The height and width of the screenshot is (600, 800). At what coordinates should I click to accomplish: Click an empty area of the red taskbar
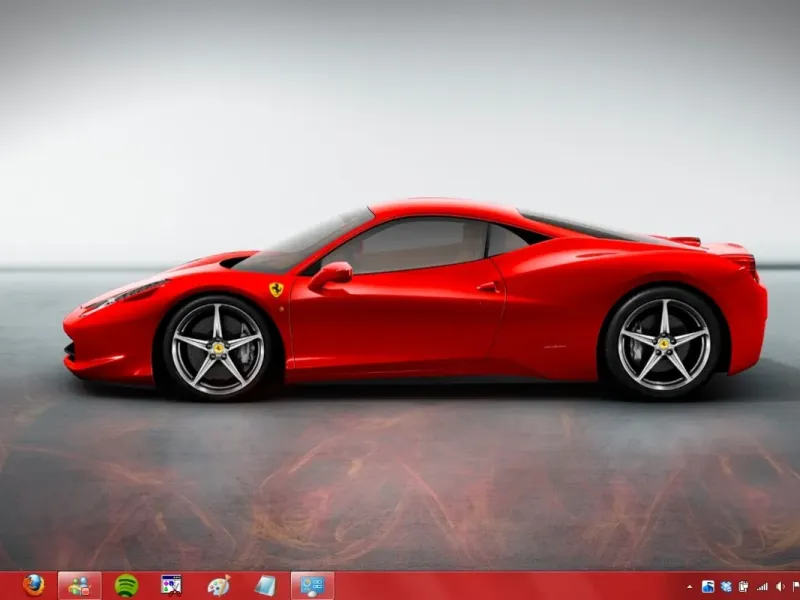pyautogui.click(x=500, y=586)
